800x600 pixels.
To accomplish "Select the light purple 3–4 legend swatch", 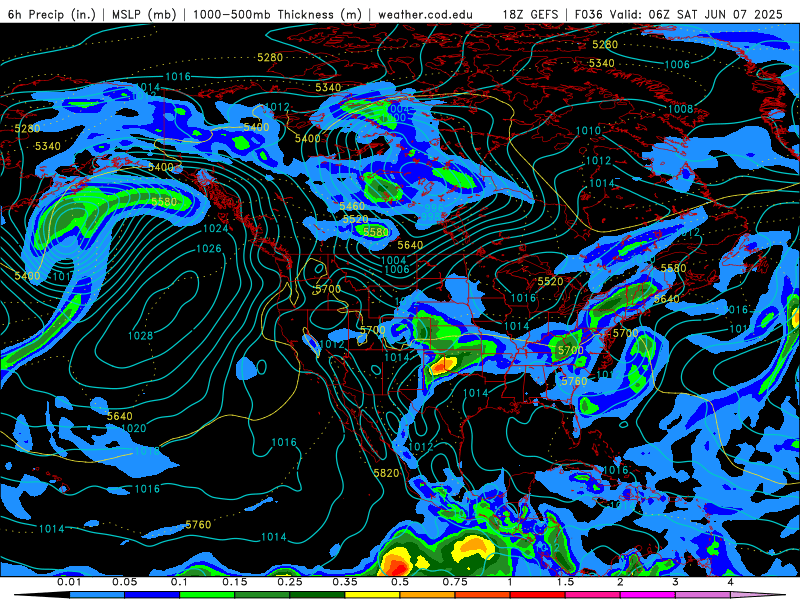I will click(703, 595).
